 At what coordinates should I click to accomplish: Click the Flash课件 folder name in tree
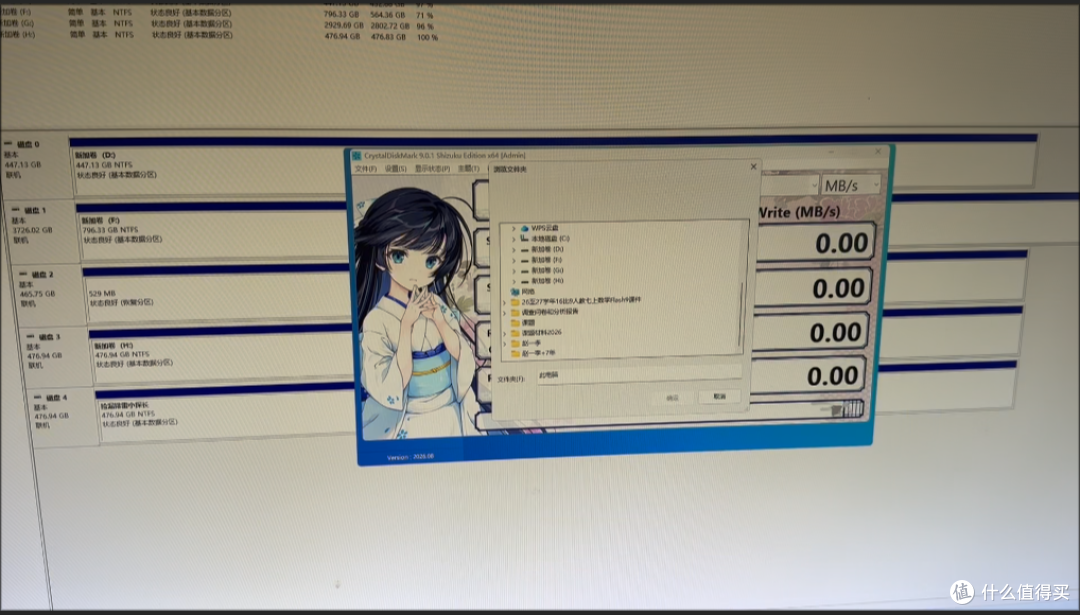[581, 301]
